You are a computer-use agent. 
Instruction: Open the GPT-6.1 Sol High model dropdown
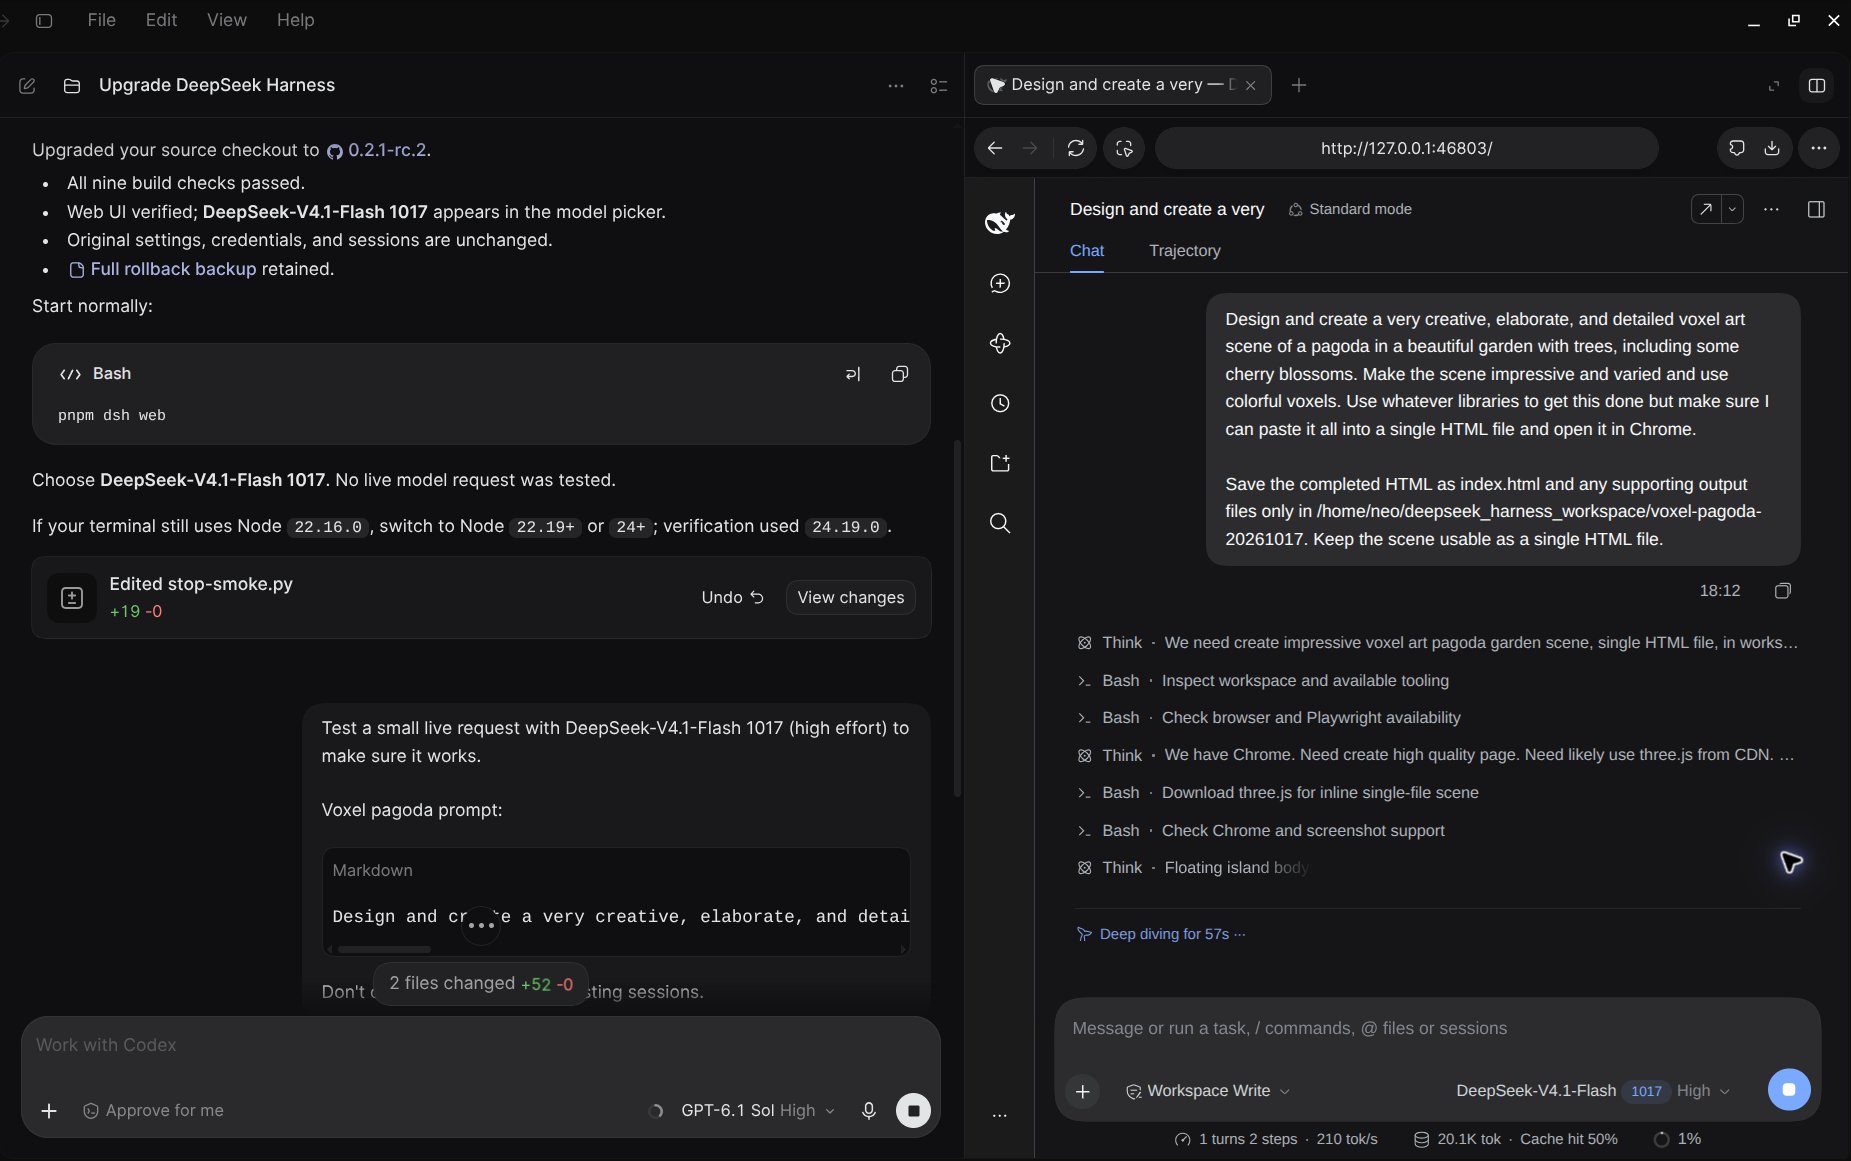click(757, 1111)
